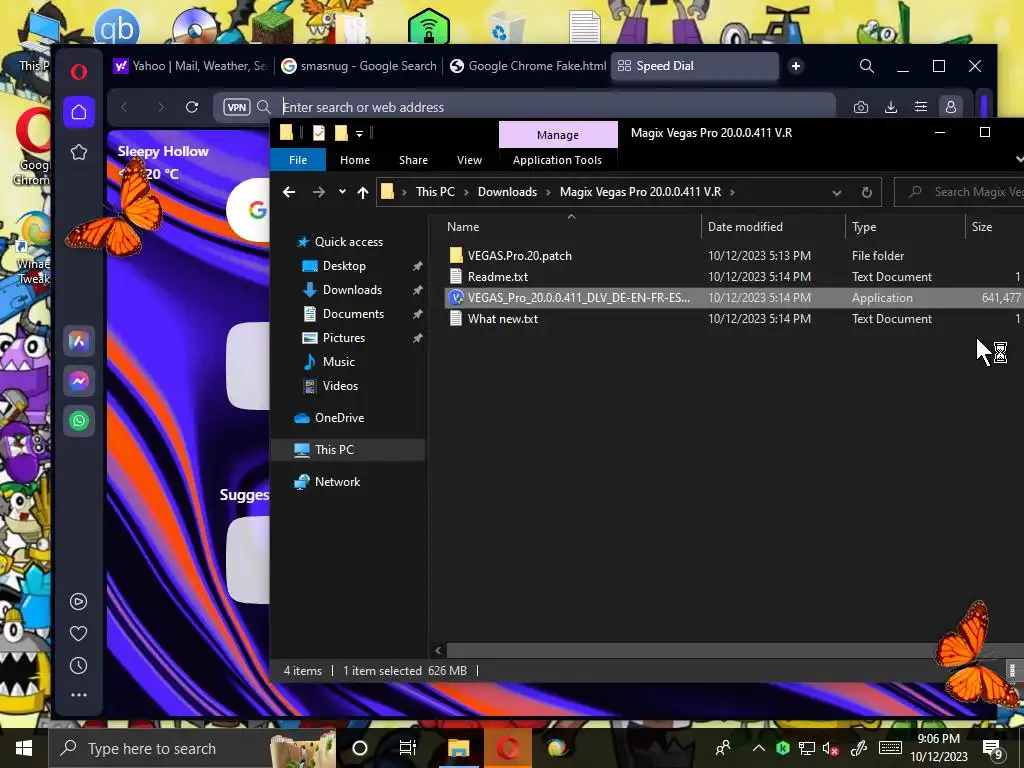Viewport: 1024px width, 768px height.
Task: Open Task View on taskbar
Action: [x=408, y=748]
